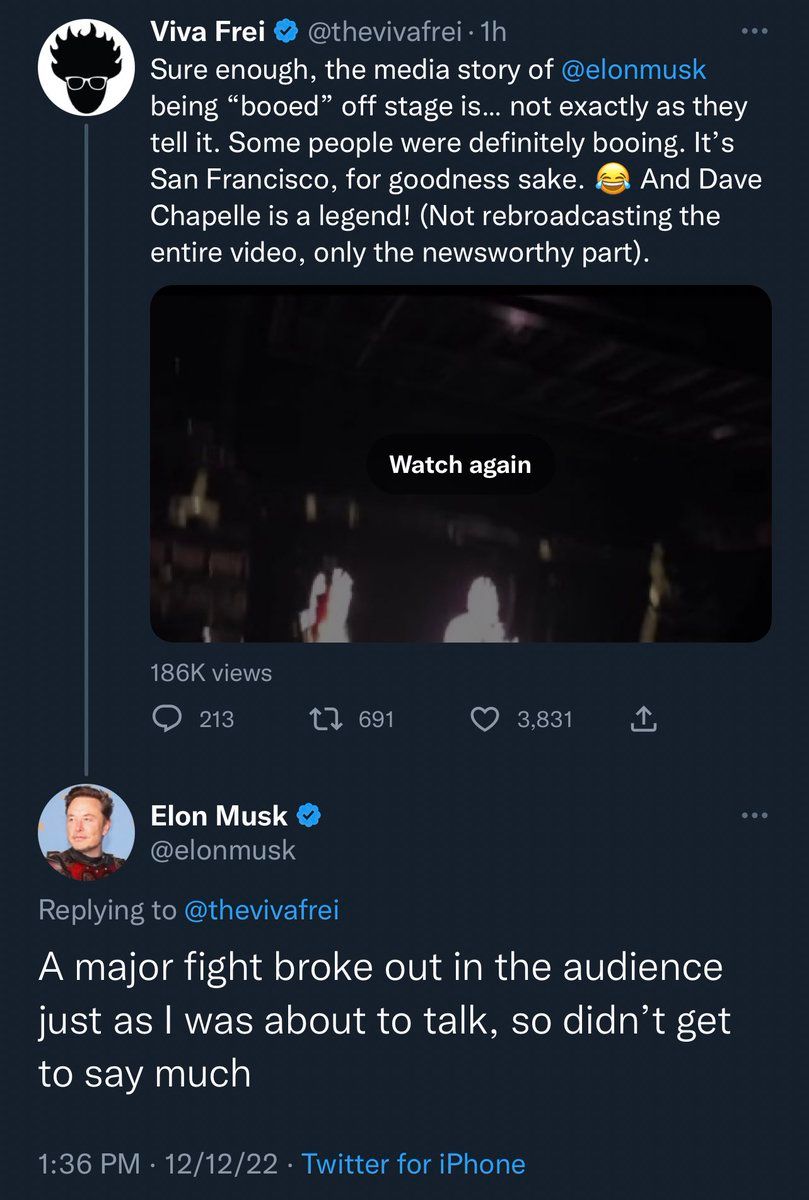The image size is (809, 1200).
Task: Click the Twitter for iPhone source link
Action: [x=412, y=1163]
